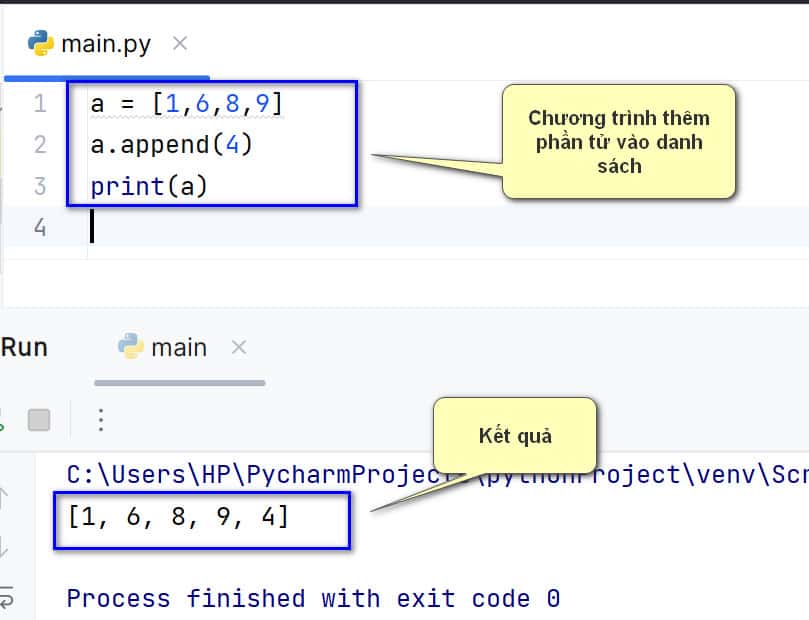Click the up-arrow icon in the console gutter

pos(4,498)
